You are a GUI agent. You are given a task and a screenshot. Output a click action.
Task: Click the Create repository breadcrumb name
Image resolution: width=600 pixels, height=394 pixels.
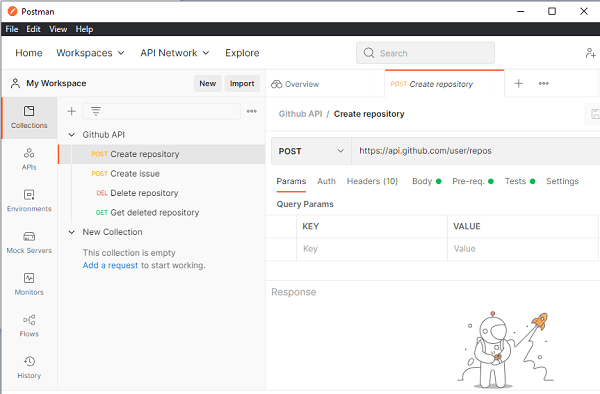pyautogui.click(x=369, y=114)
